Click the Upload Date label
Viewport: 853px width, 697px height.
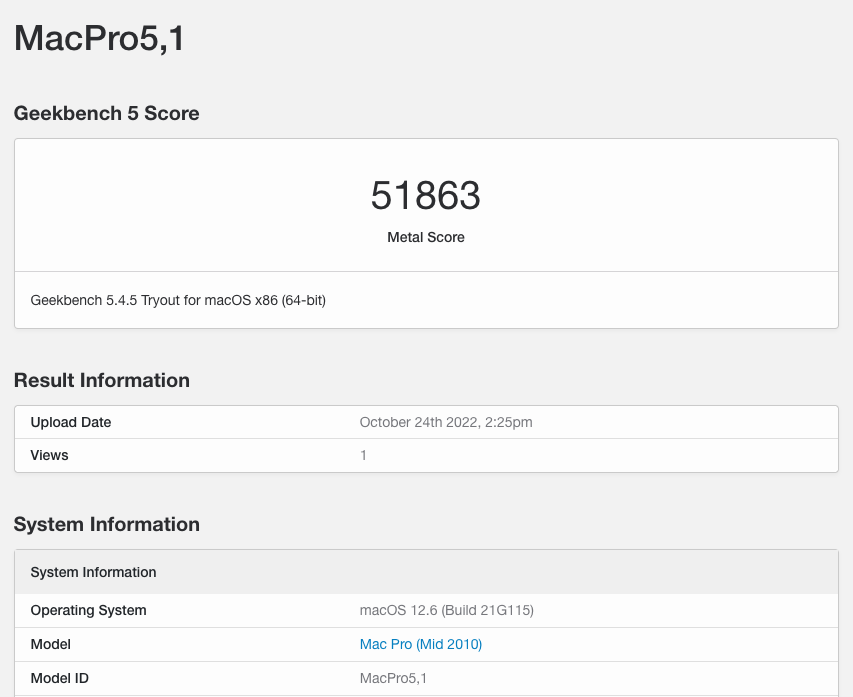coord(71,422)
